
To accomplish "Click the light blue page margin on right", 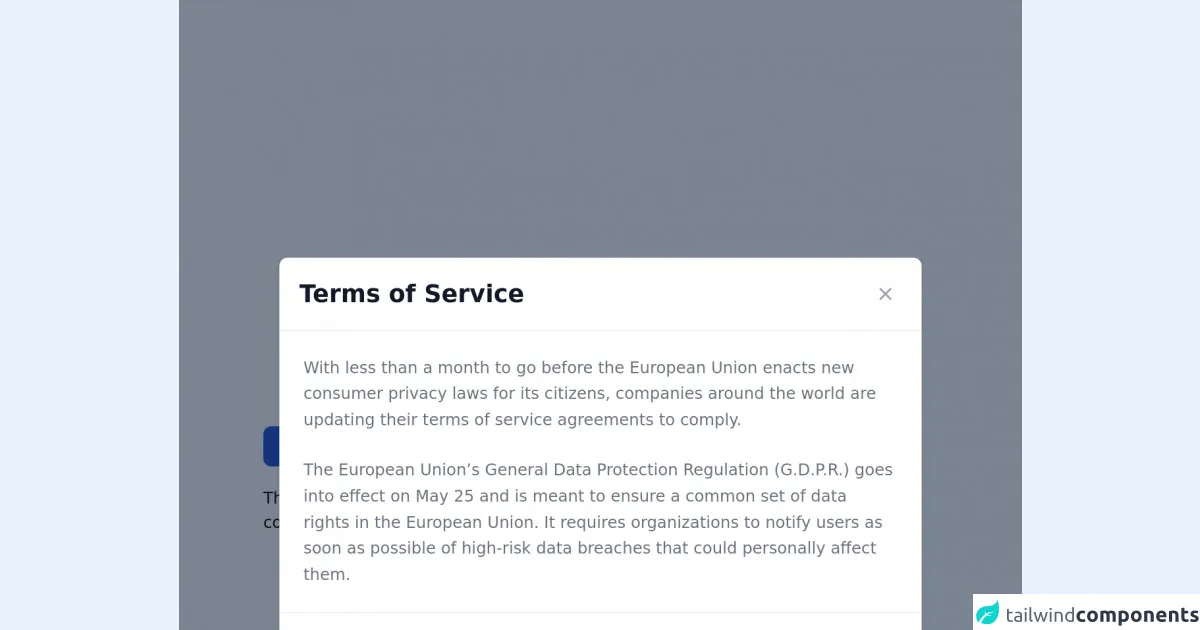I will point(1110,300).
